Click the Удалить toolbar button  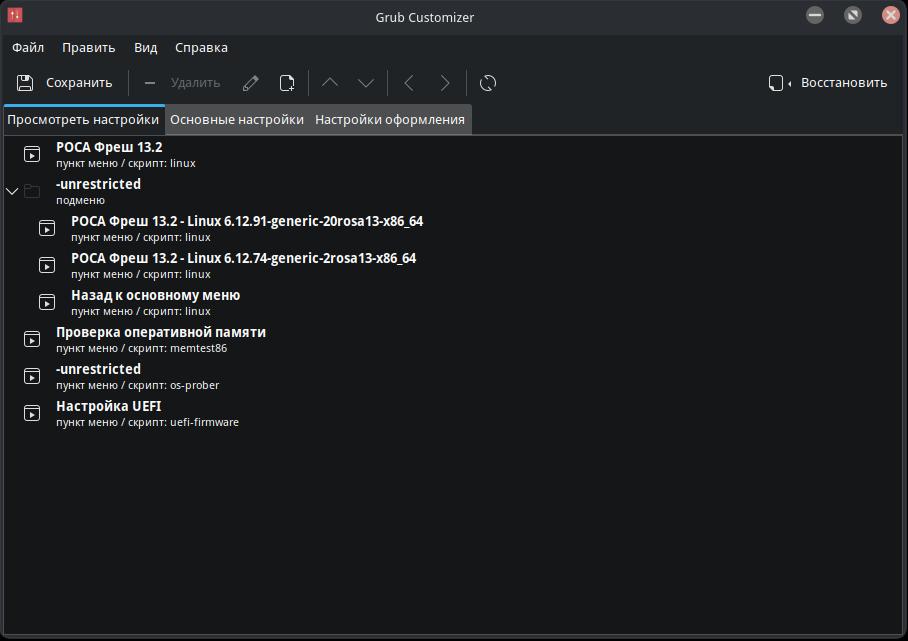point(195,83)
